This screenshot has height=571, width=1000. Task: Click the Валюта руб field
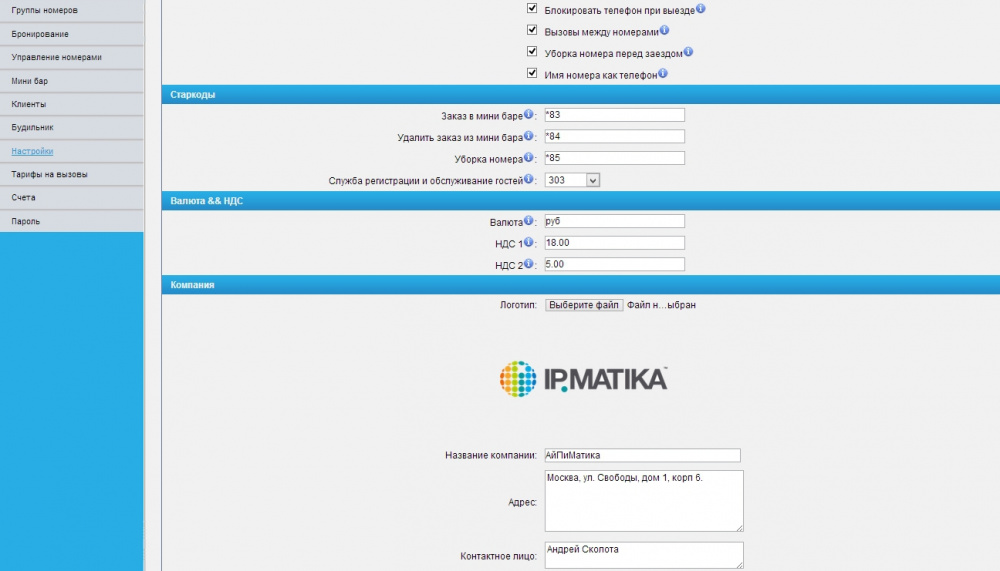click(614, 221)
